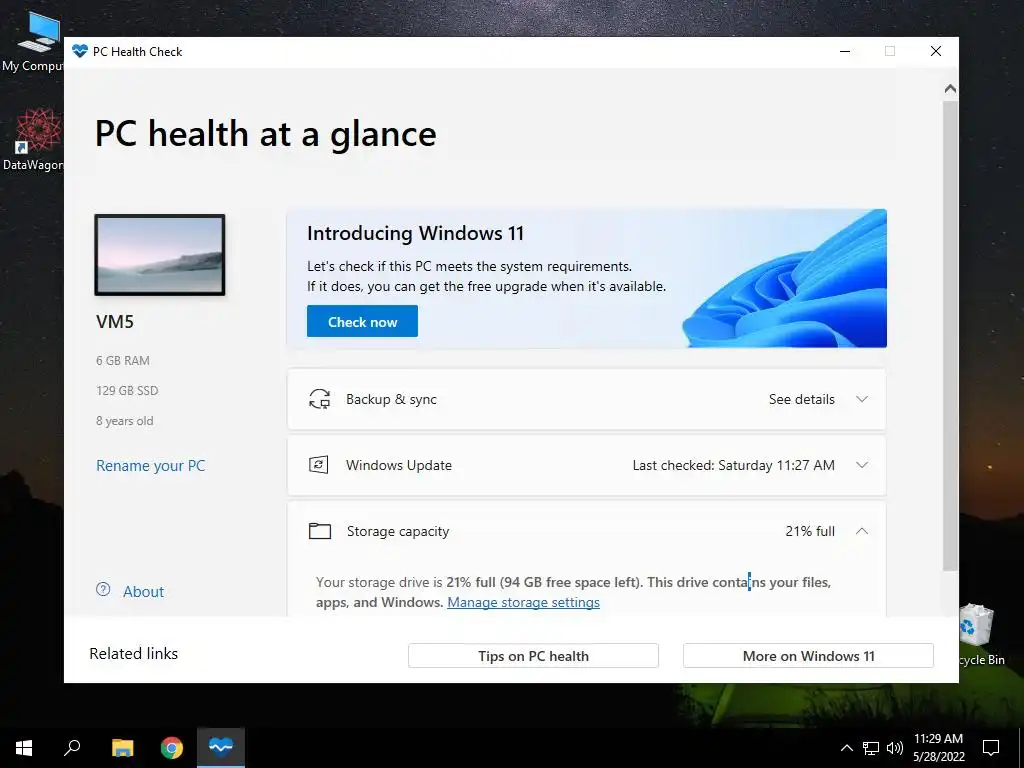Screen dimensions: 1024x768
Task: Expand Windows Update chevron
Action: click(862, 465)
